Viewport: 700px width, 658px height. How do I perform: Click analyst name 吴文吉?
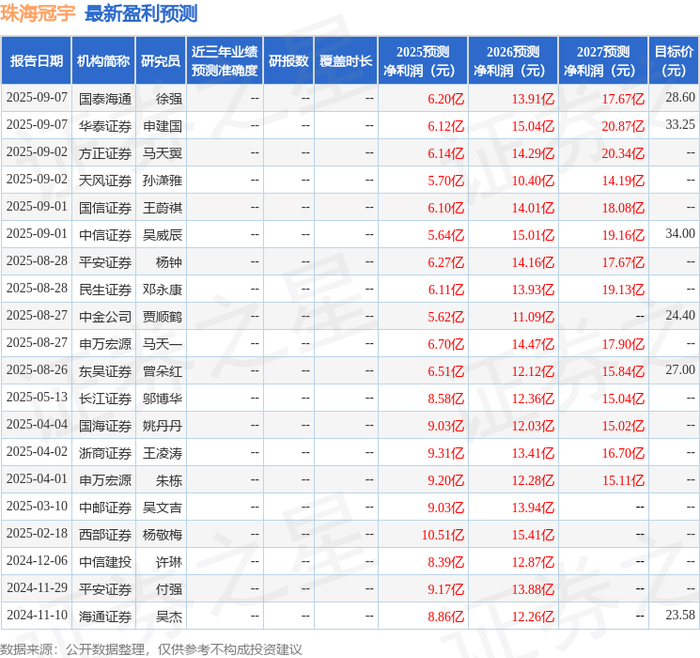(162, 508)
